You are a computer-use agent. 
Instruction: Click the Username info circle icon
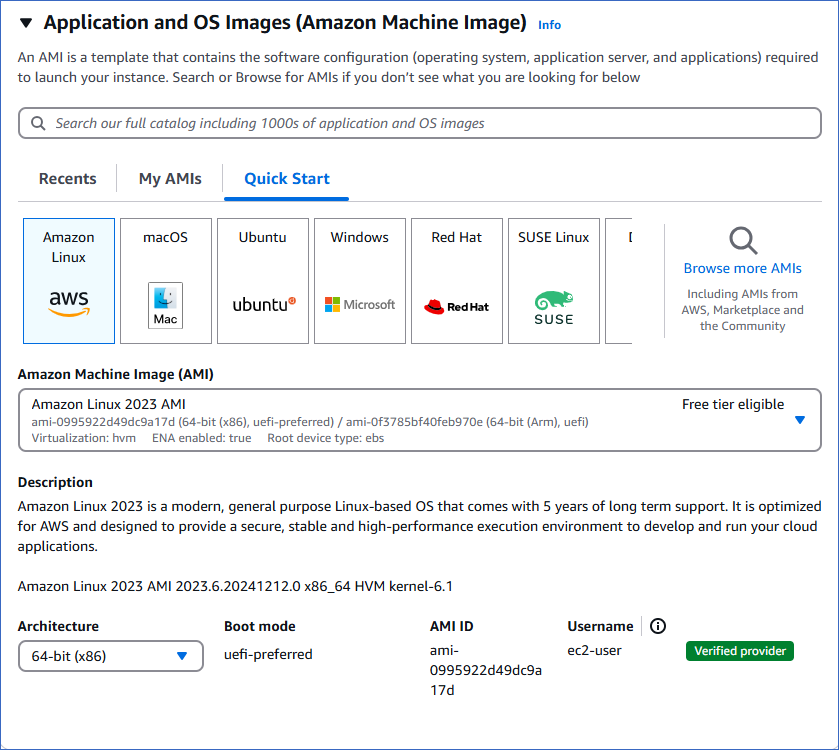658,626
